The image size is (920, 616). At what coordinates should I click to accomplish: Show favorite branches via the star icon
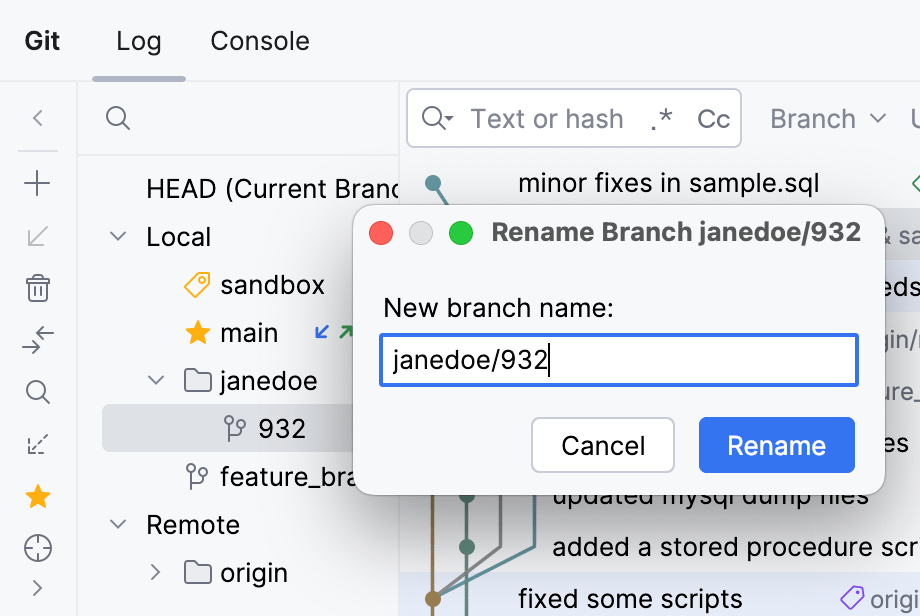coord(37,496)
